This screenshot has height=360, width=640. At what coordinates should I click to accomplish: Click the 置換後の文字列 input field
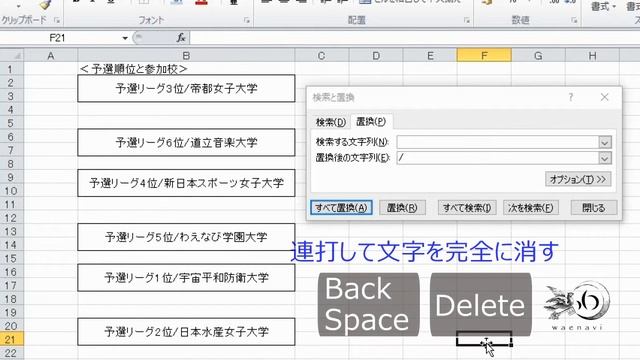click(498, 158)
